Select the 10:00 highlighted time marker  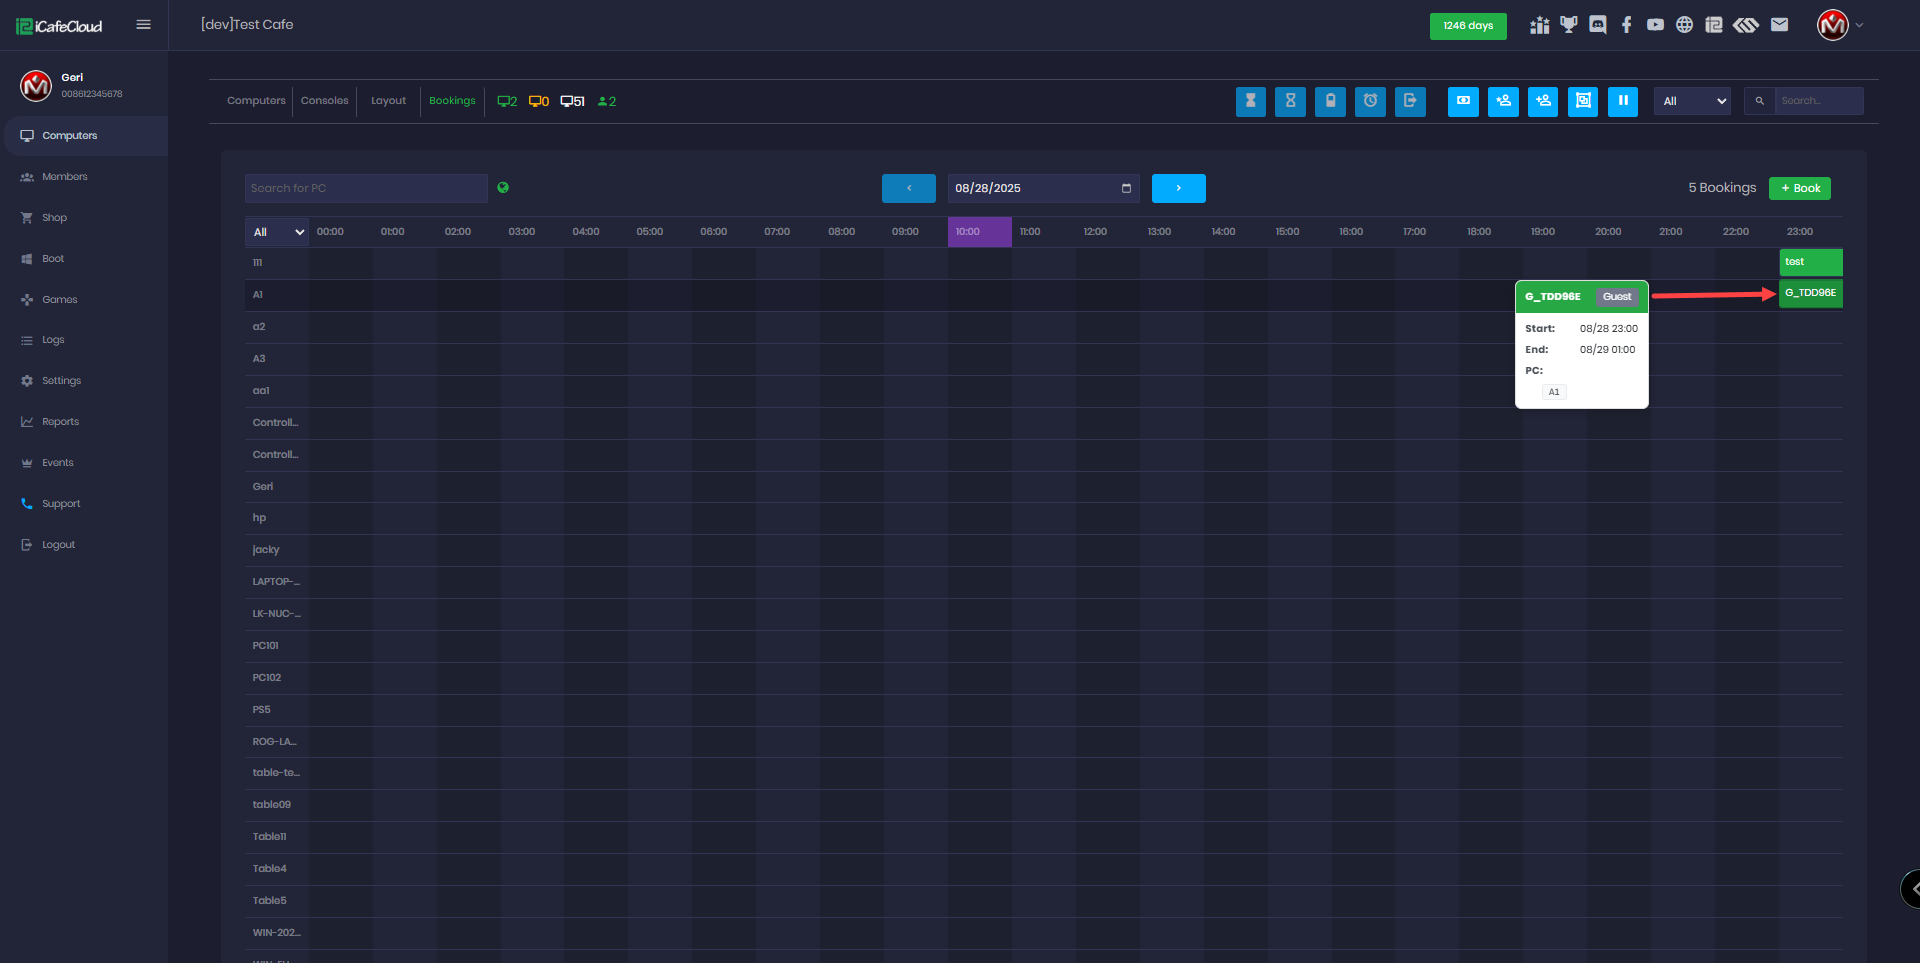979,232
